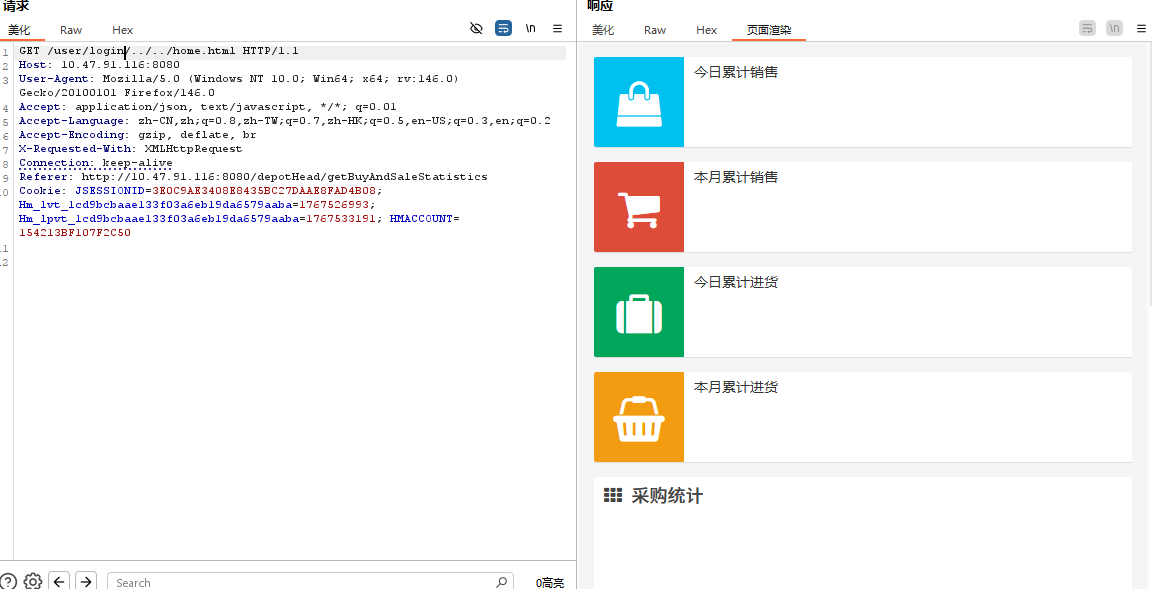Screen dimensions: 1152x589
Task: Click the blue shopping bag icon
Action: (x=639, y=103)
